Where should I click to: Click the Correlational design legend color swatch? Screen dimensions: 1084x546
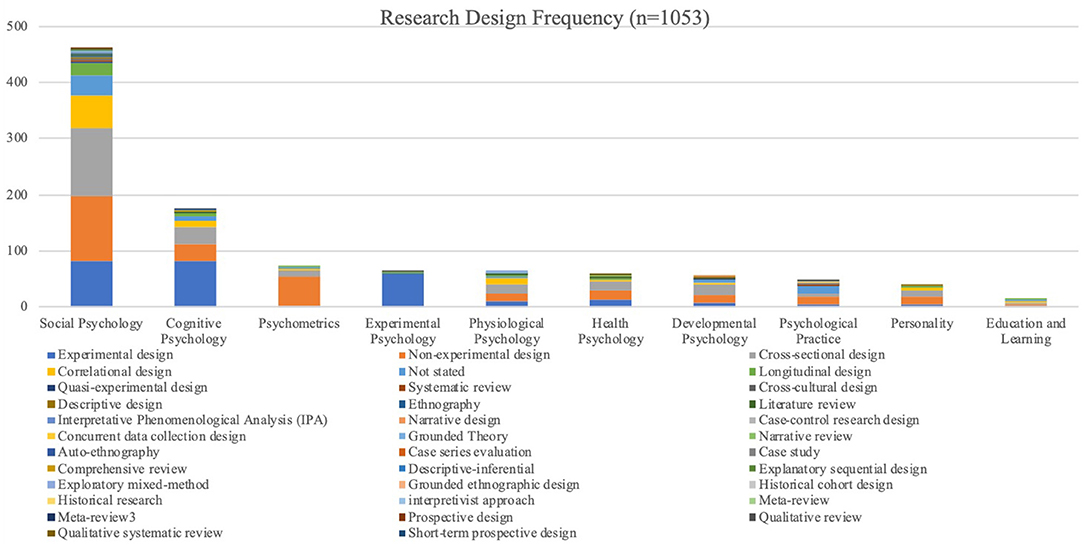click(52, 372)
